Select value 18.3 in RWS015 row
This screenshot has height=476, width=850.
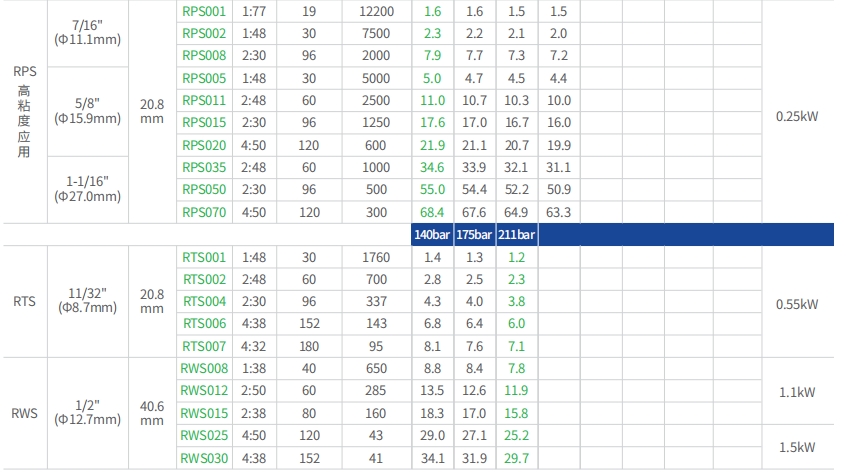tap(432, 414)
